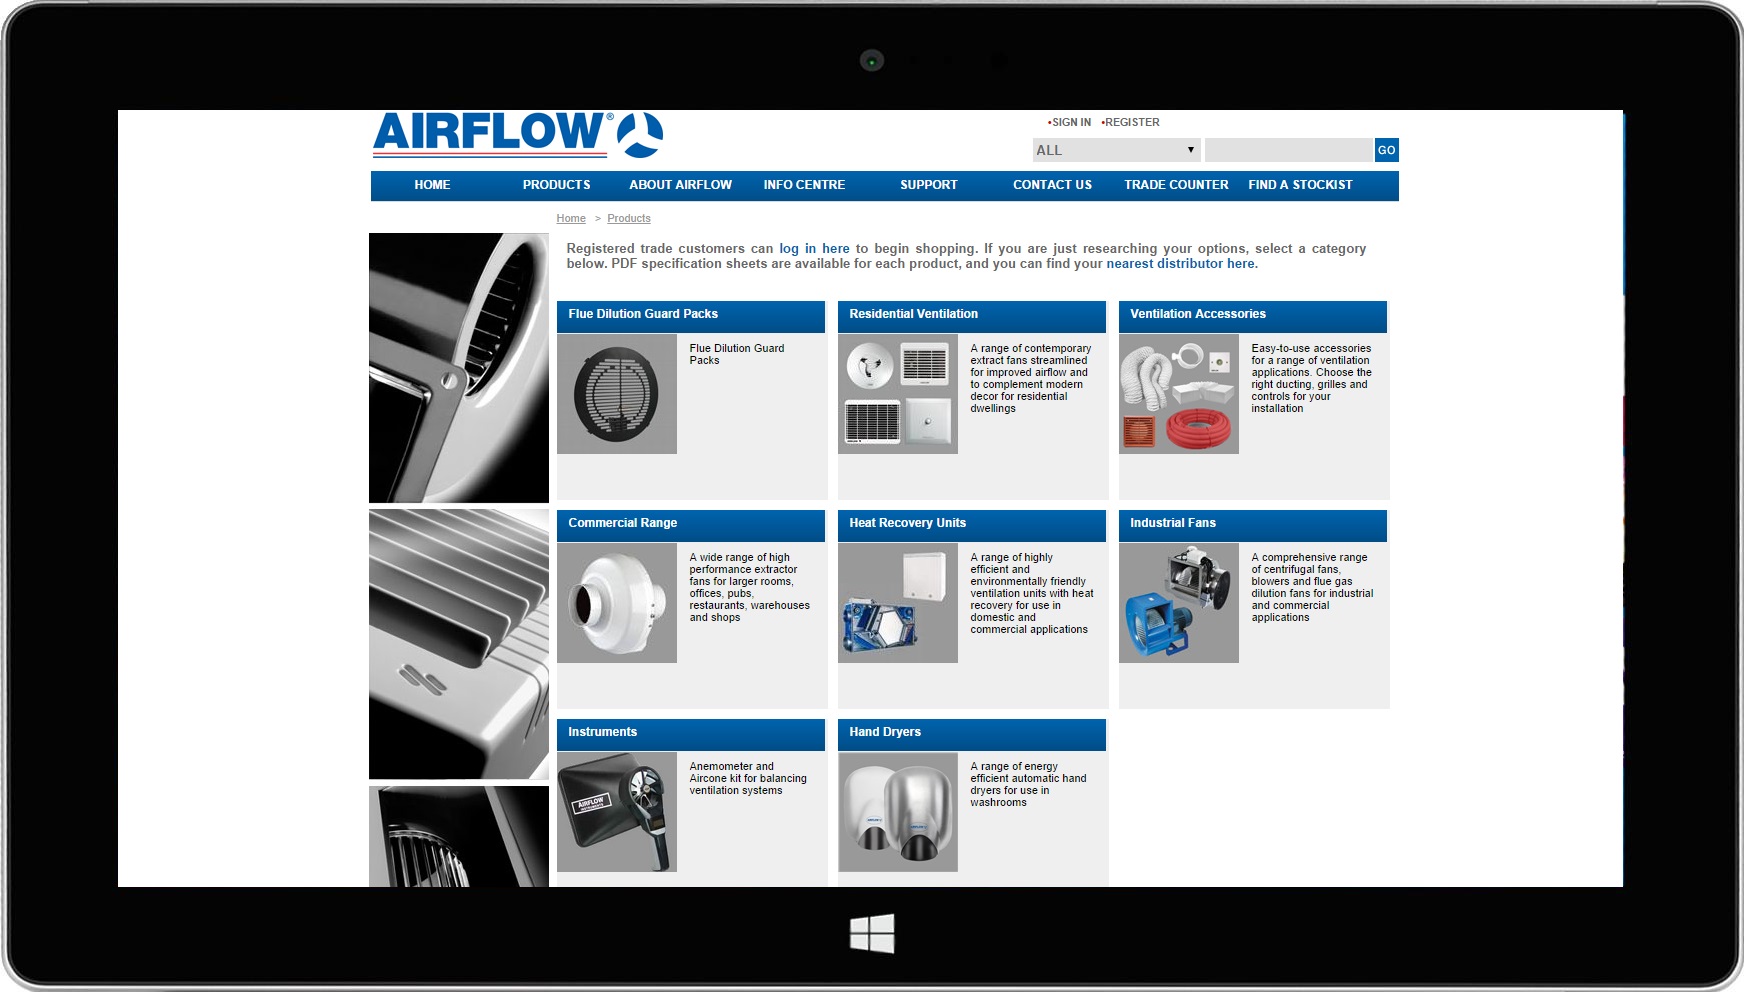Open the Industrial Fans blue blower image
Viewport: 1744px width, 992px height.
click(x=1178, y=603)
